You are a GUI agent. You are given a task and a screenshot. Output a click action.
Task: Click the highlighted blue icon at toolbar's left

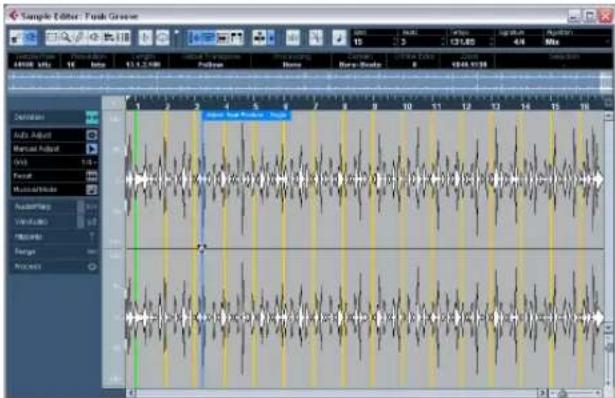[30, 38]
